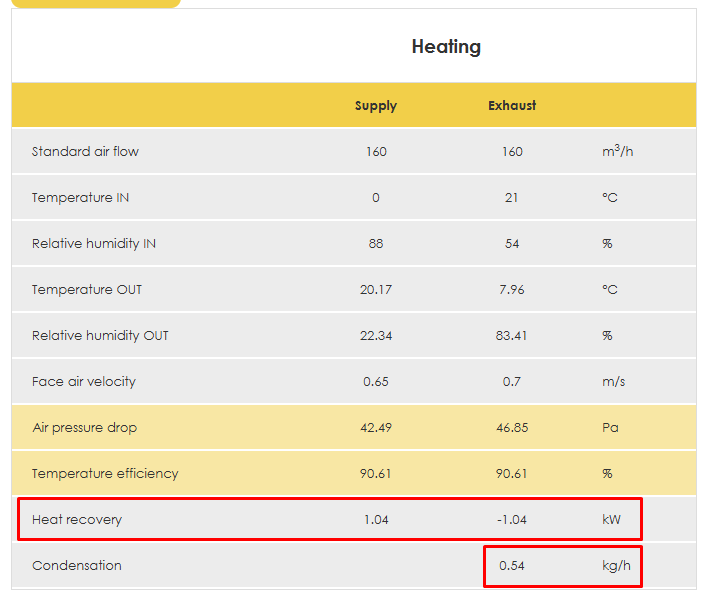Select supply Relative humidity OUT value 22.34

coord(376,336)
